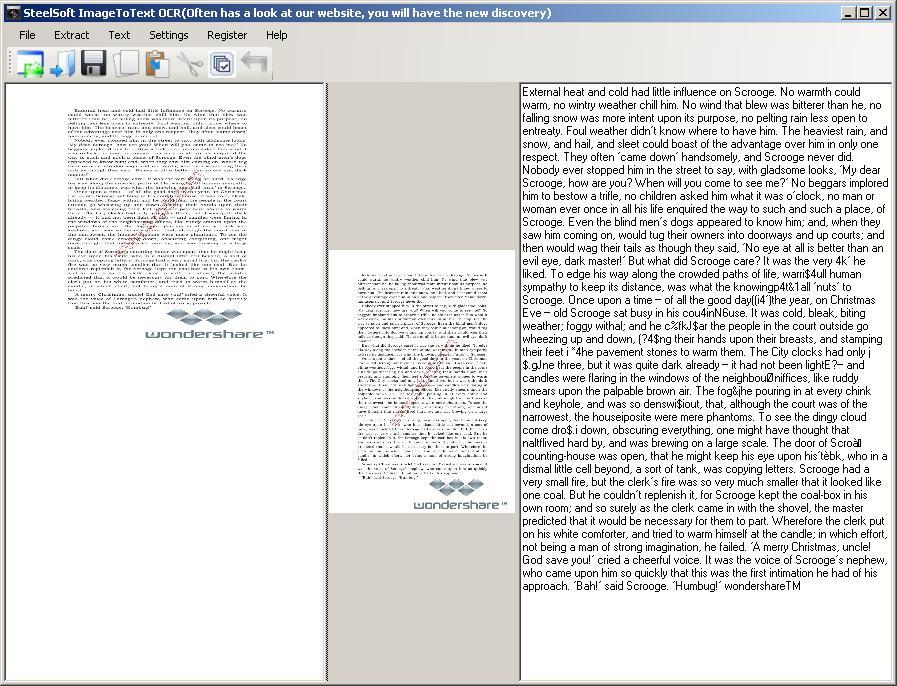Click the floppy disk save icon

click(x=94, y=63)
